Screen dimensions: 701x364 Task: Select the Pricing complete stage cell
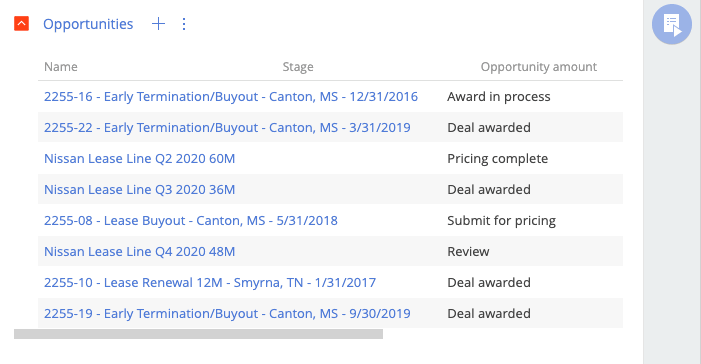pos(498,158)
